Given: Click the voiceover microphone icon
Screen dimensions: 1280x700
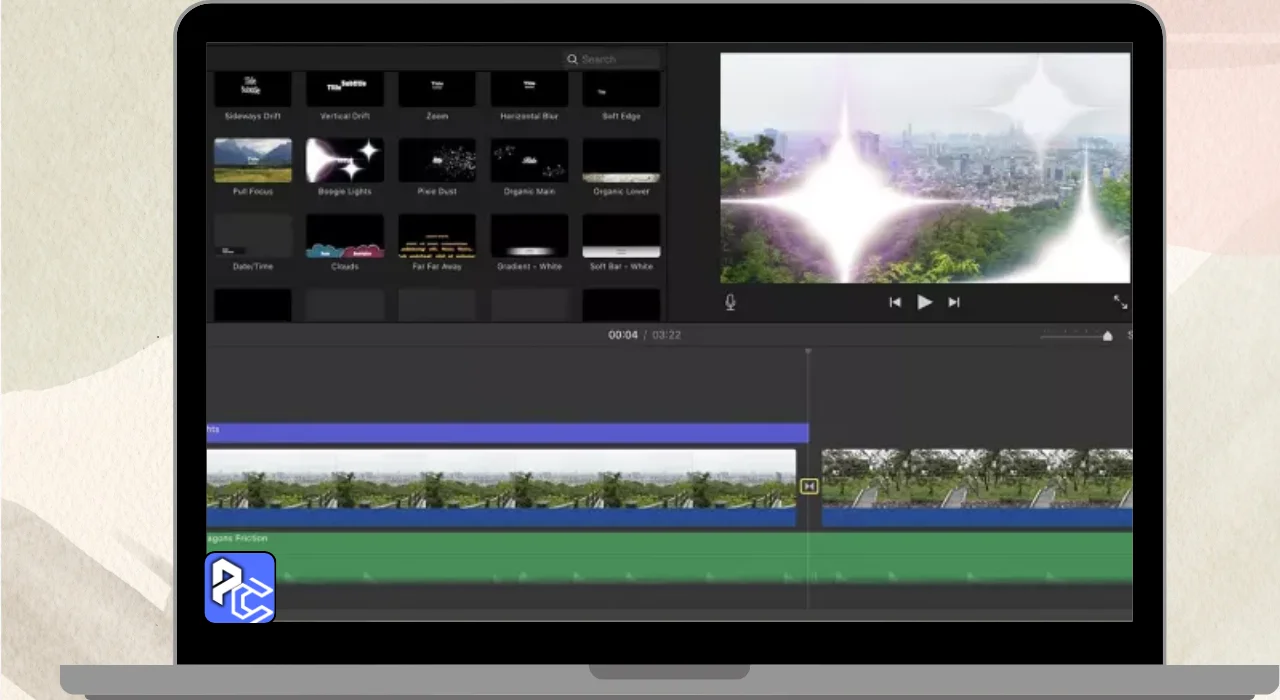Looking at the screenshot, I should pyautogui.click(x=730, y=302).
